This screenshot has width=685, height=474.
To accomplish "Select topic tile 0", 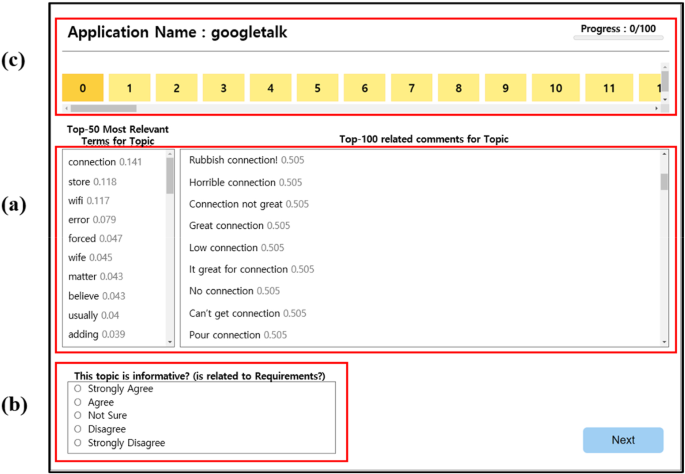I will tap(83, 88).
